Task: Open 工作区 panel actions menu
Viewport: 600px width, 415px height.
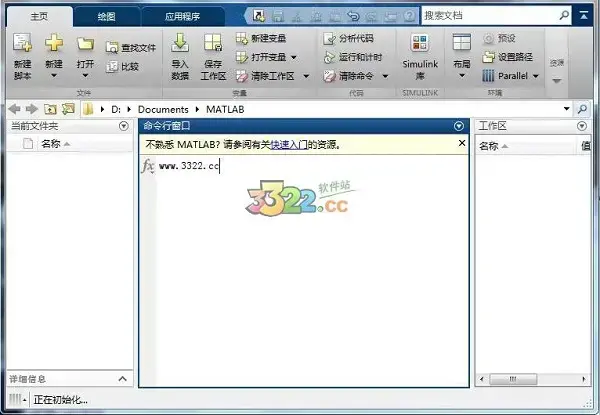Action: 582,126
